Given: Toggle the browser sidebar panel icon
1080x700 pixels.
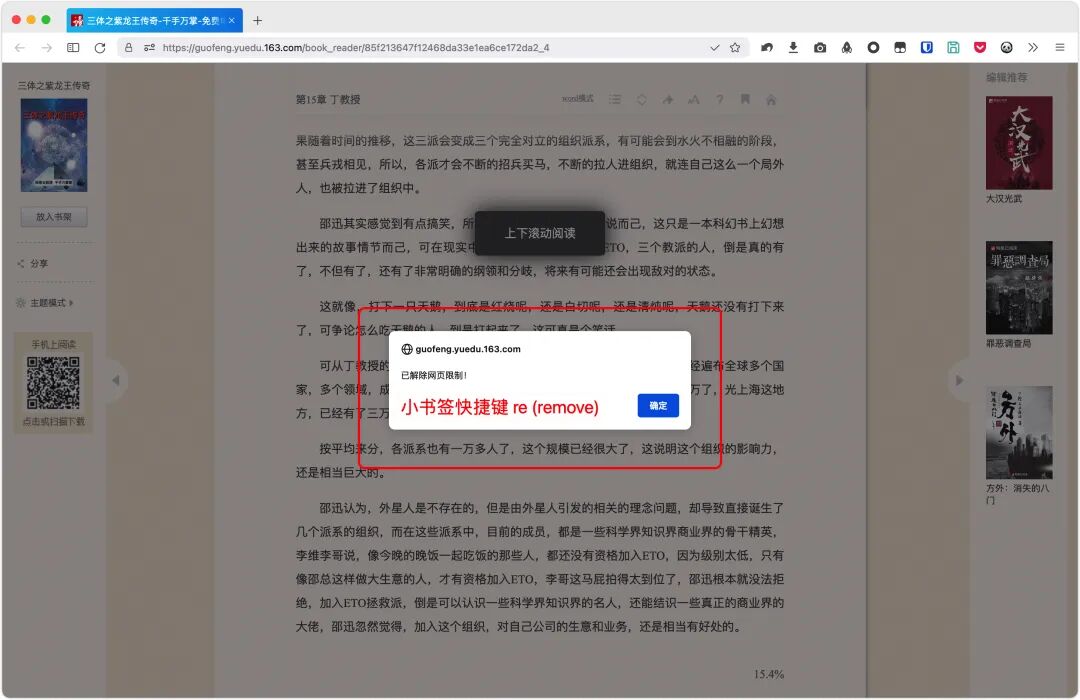Looking at the screenshot, I should coord(73,48).
